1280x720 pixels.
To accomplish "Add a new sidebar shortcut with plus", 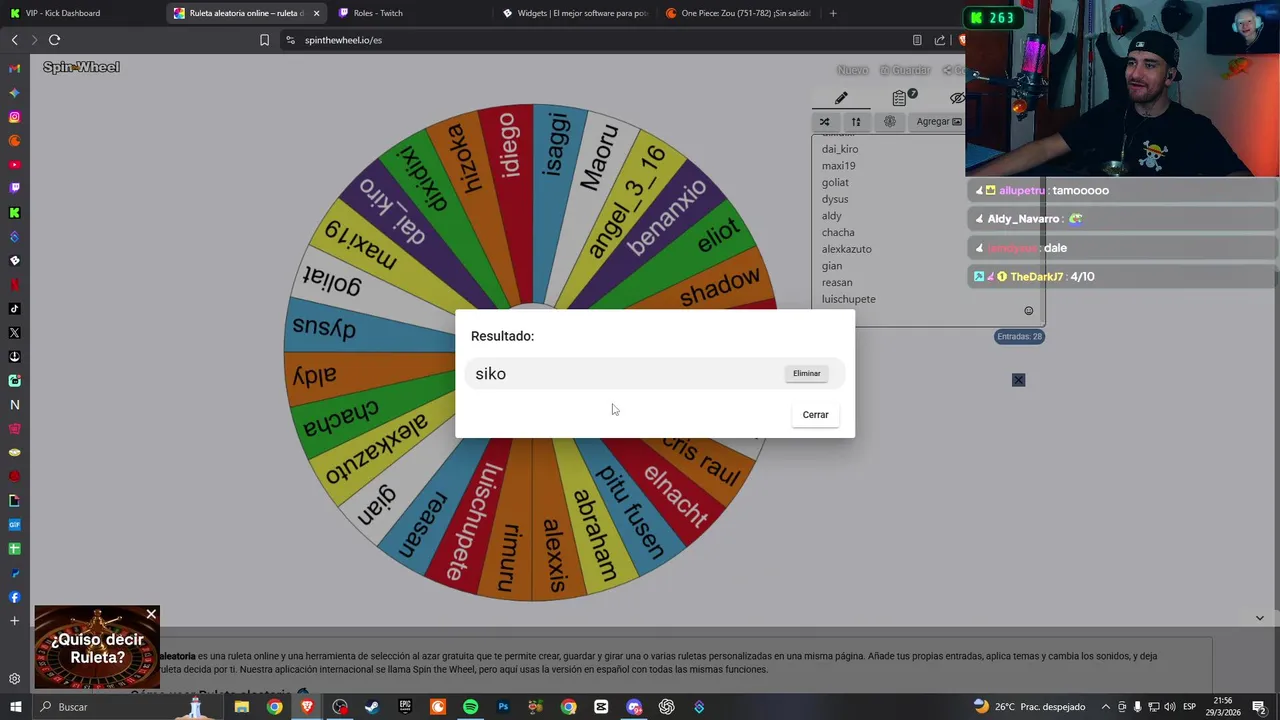I will 14,621.
